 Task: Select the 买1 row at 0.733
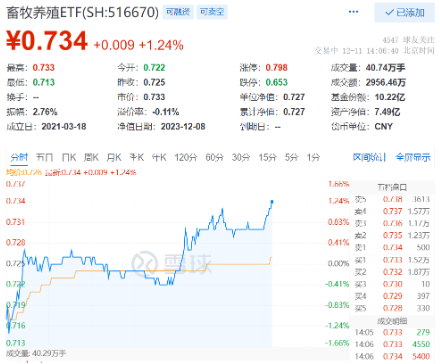(392, 260)
